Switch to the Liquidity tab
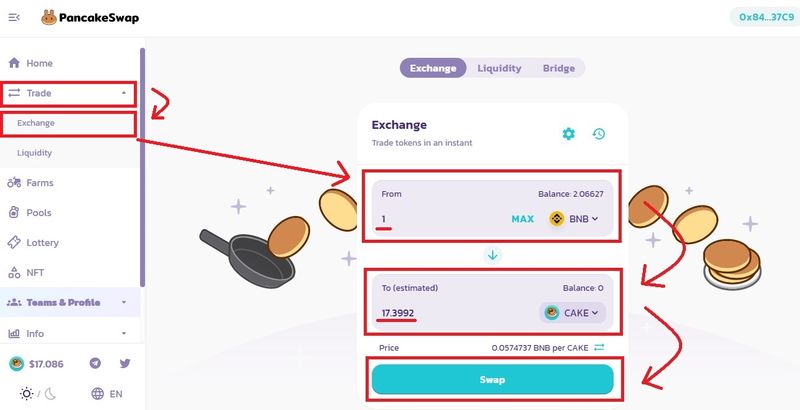This screenshot has width=800, height=410. point(499,68)
